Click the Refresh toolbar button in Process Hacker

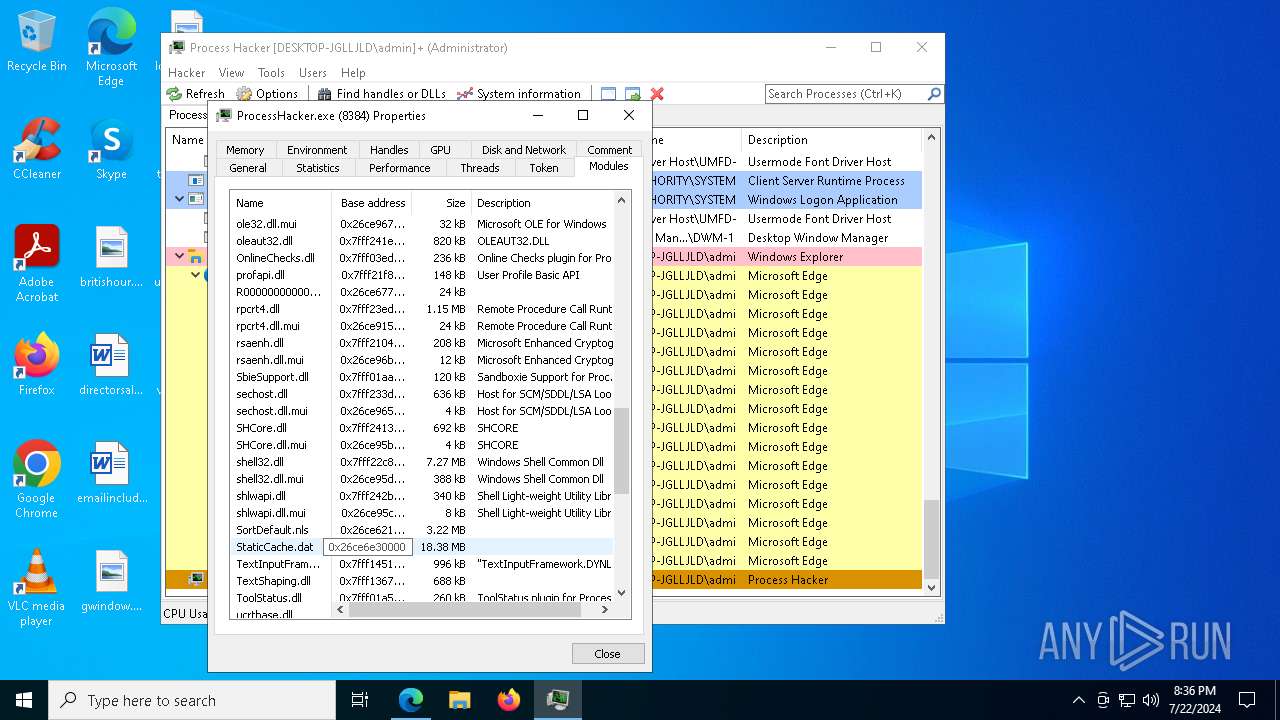tap(196, 93)
